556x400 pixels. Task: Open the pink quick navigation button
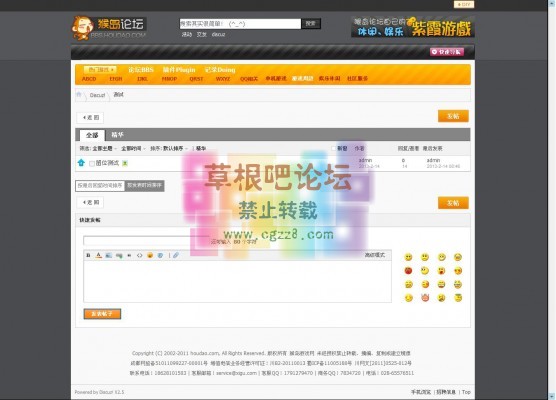click(447, 52)
